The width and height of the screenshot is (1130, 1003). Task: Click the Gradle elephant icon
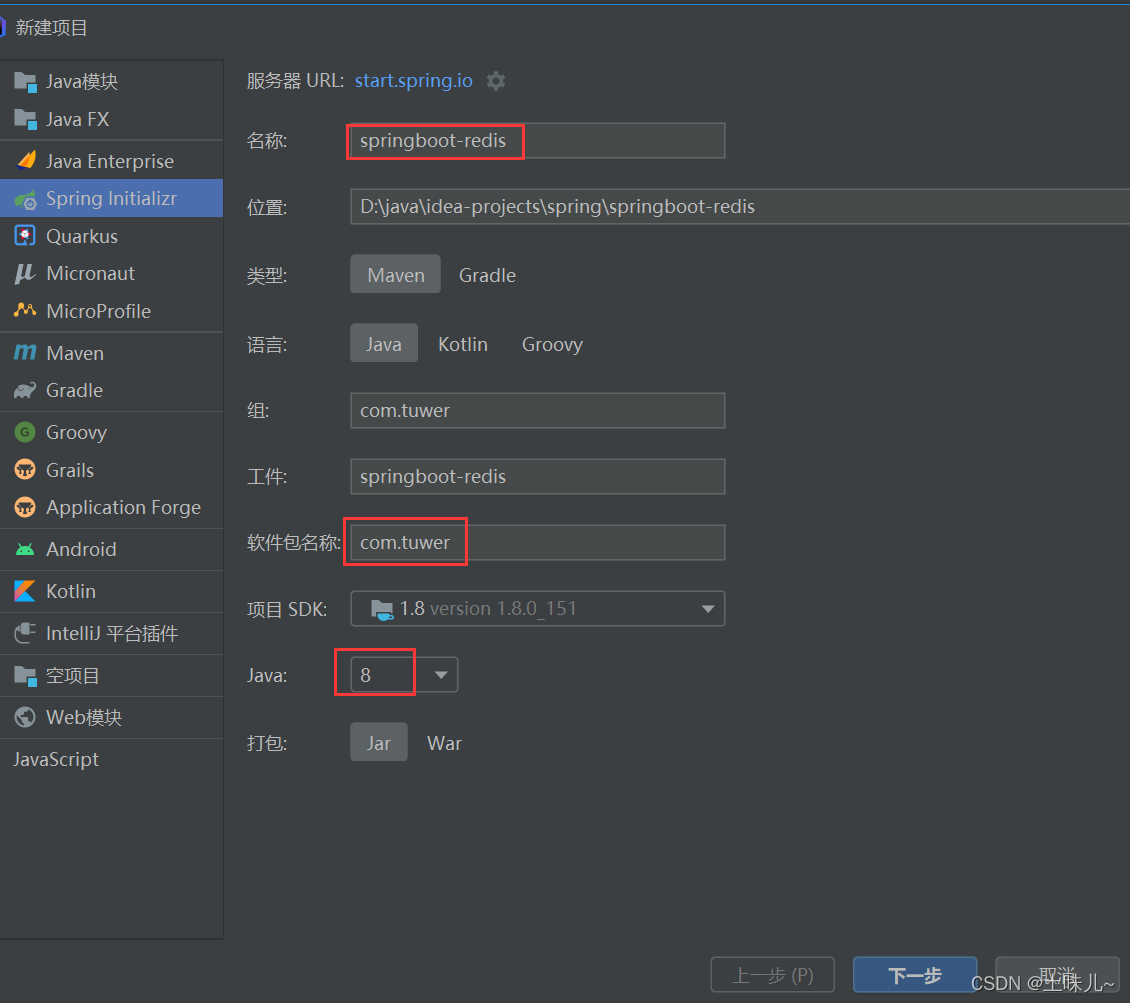tap(25, 391)
